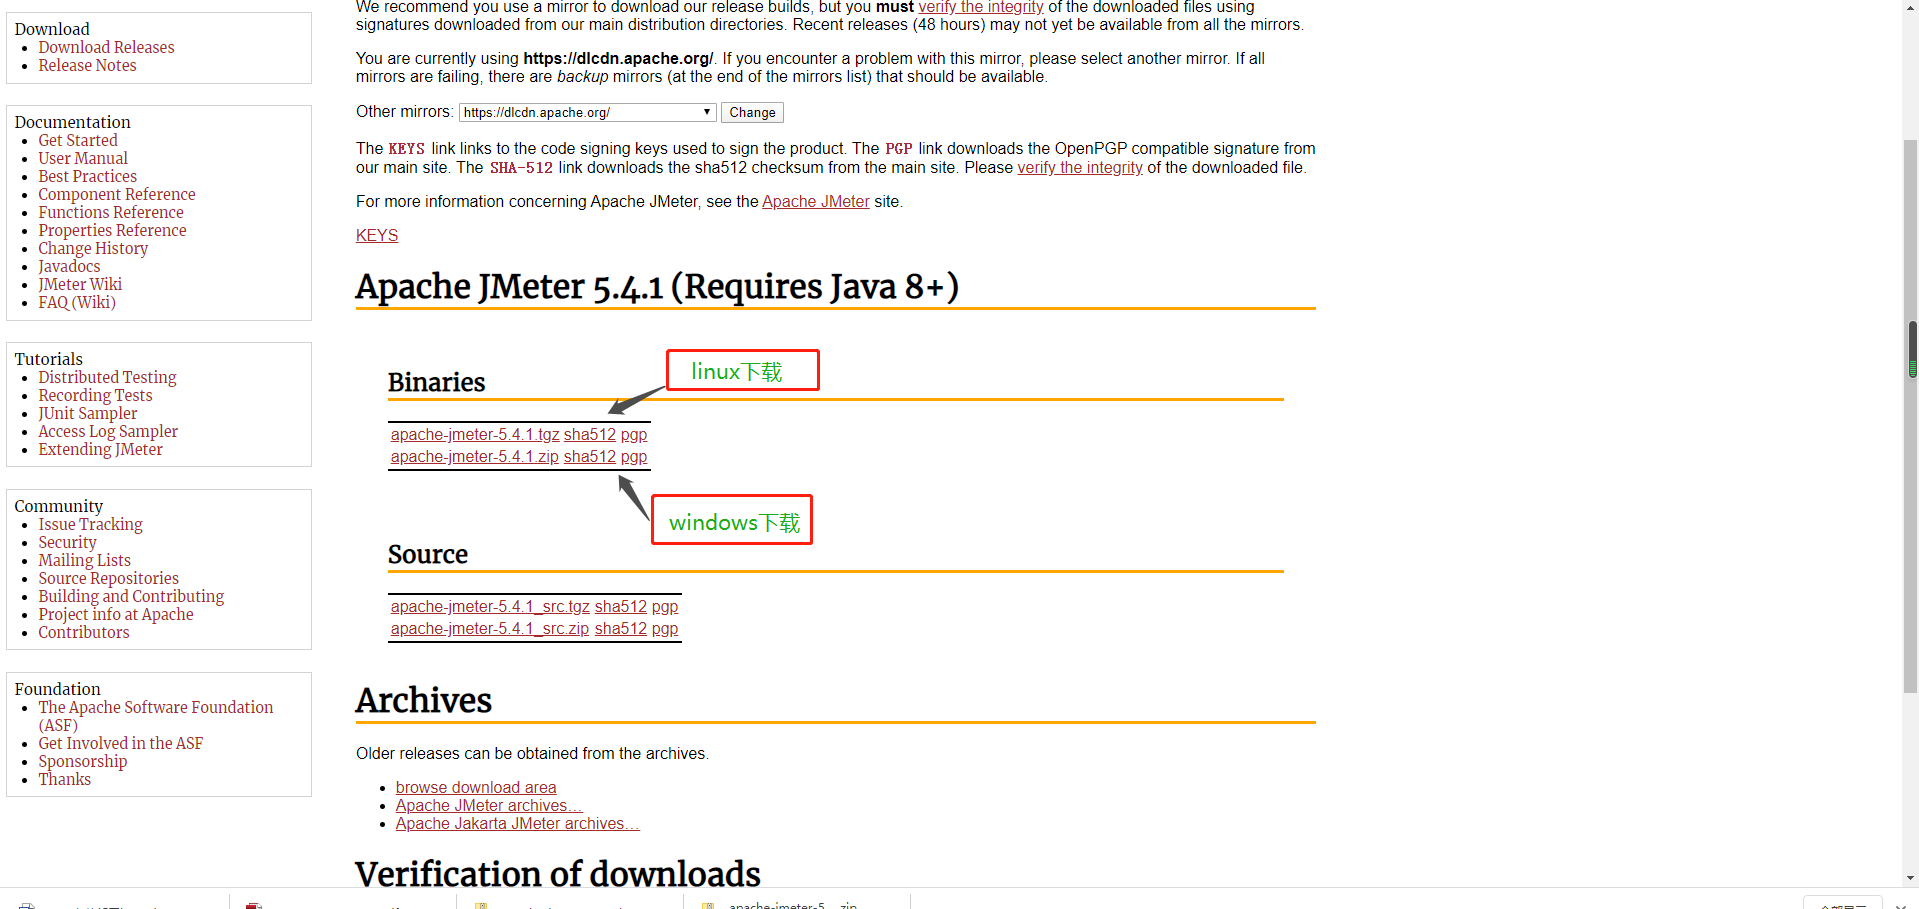Click the Change mirror button
The height and width of the screenshot is (909, 1919).
(x=752, y=112)
